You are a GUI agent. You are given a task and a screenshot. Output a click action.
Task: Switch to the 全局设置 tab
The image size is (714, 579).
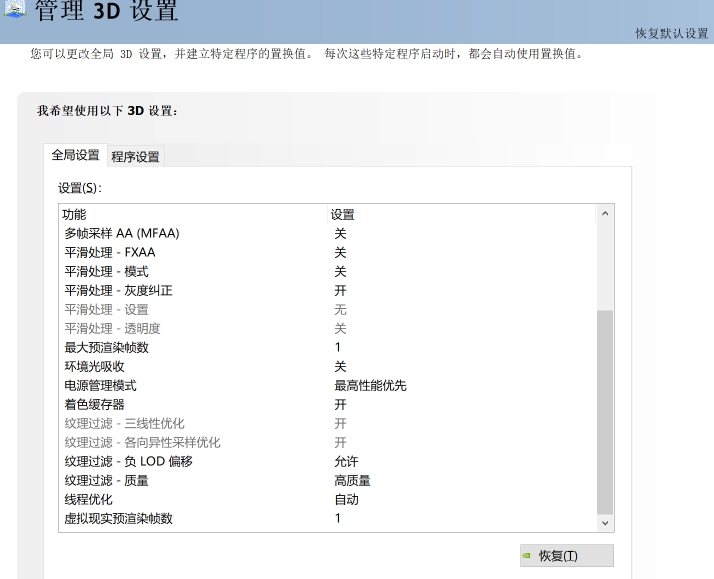click(x=76, y=155)
